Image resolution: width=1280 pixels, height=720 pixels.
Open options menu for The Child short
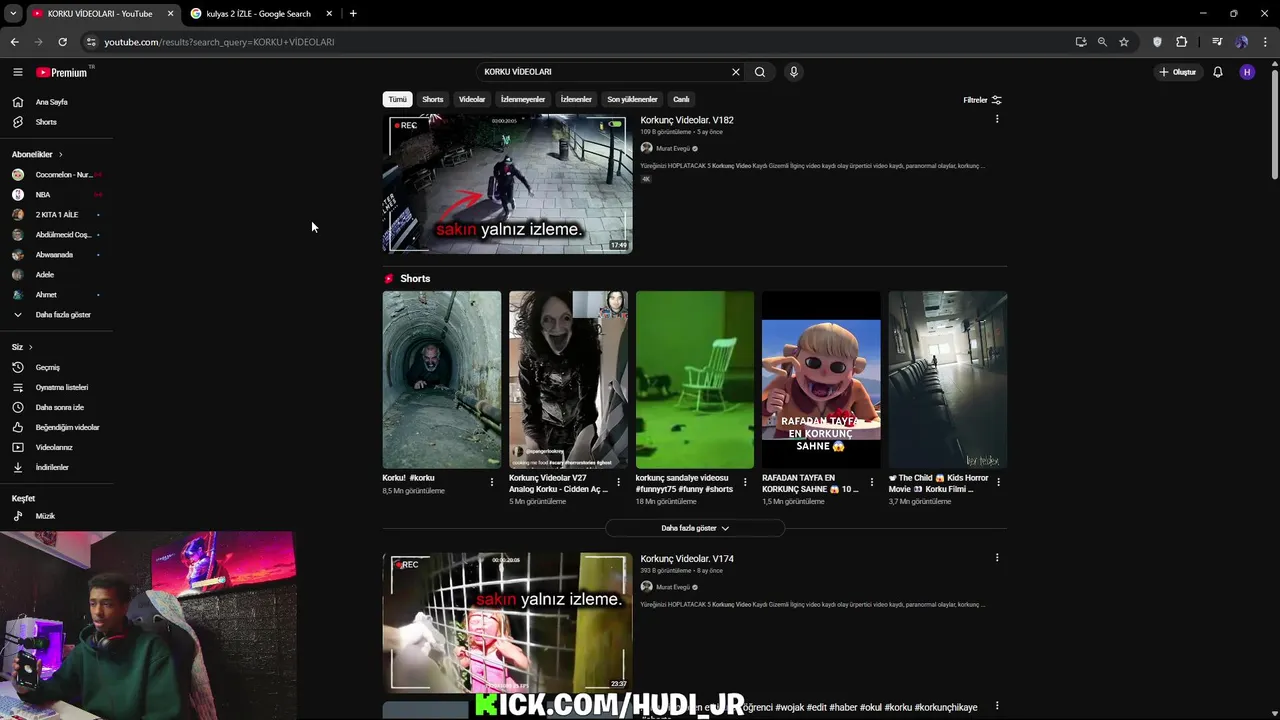tap(998, 482)
